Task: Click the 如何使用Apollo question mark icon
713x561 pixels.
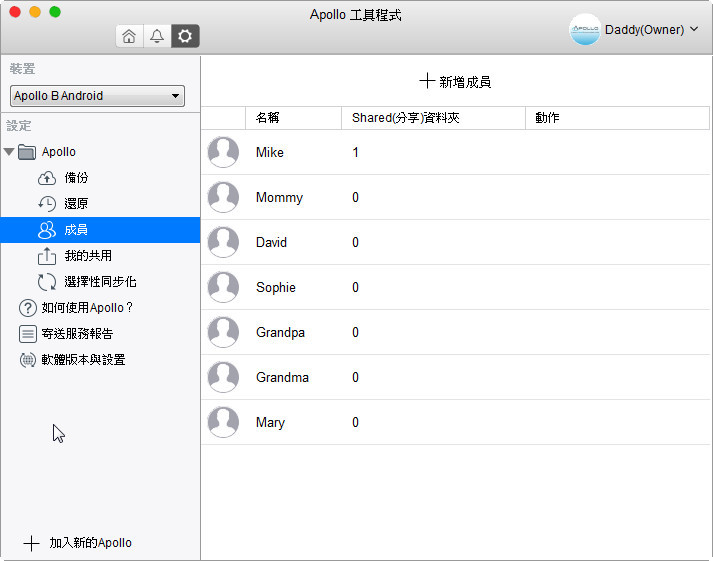Action: pyautogui.click(x=28, y=308)
